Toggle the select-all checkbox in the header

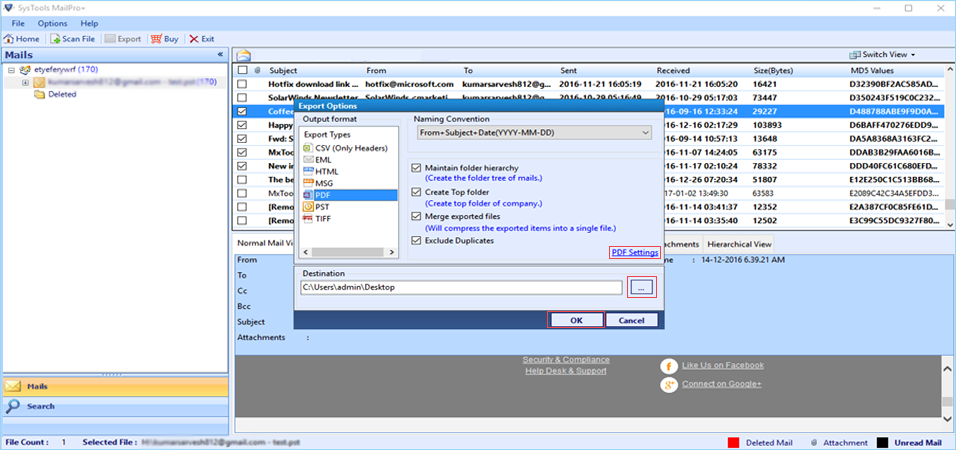coord(243,70)
